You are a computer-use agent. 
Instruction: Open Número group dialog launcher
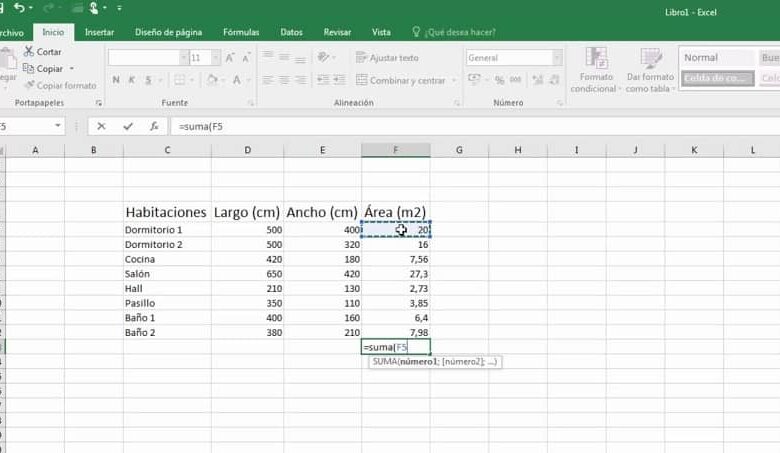tap(560, 103)
